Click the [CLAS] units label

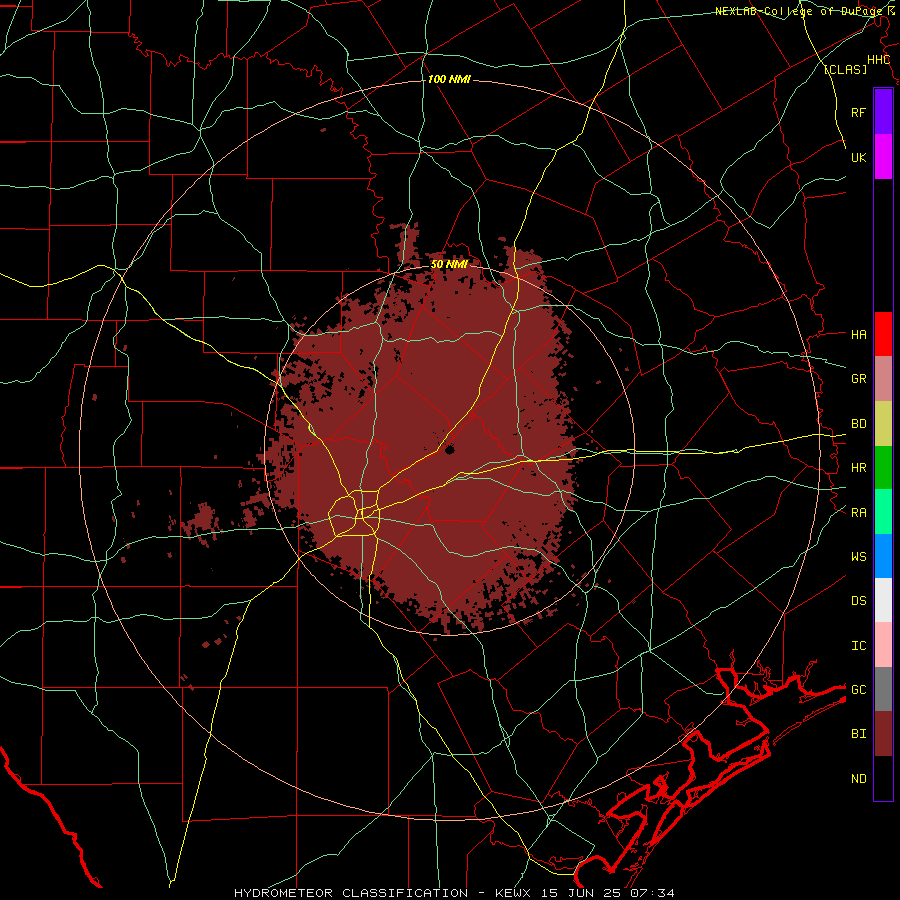(845, 70)
